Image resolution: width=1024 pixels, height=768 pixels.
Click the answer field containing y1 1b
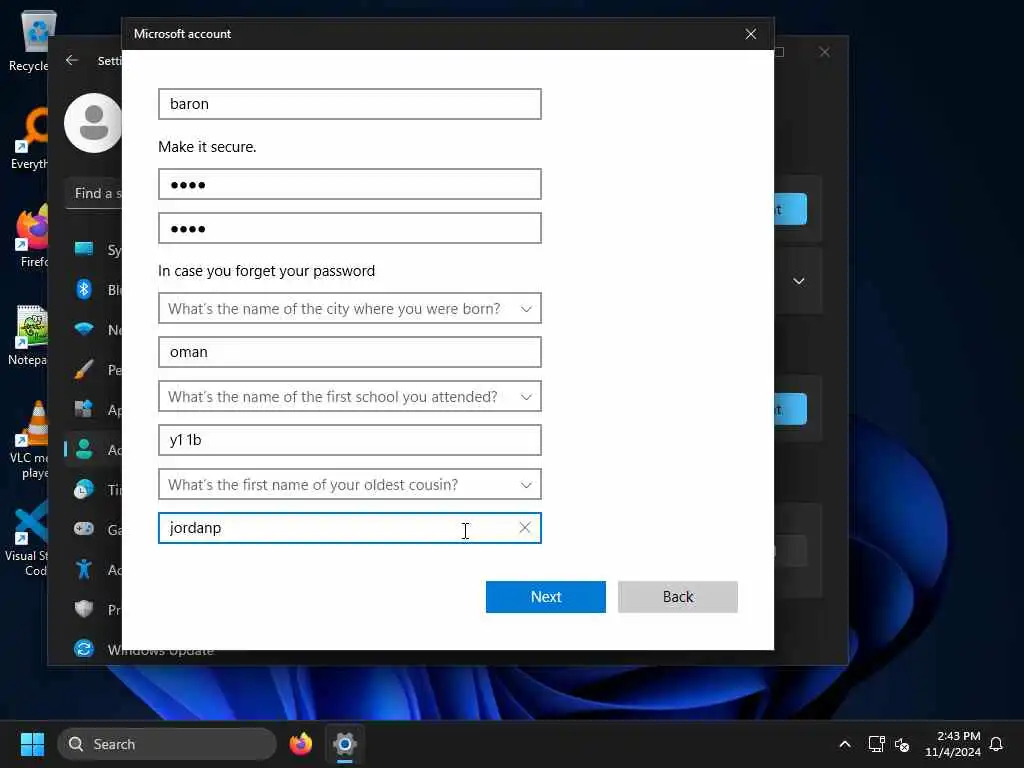click(x=349, y=440)
